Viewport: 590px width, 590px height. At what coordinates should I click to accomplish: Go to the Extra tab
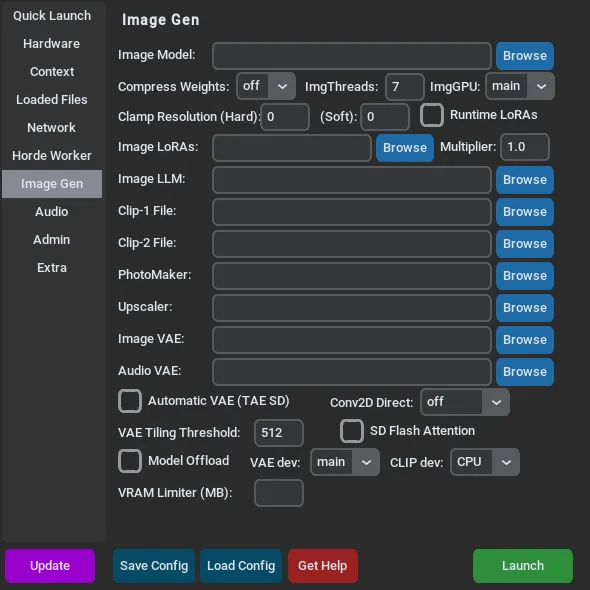[x=52, y=268]
